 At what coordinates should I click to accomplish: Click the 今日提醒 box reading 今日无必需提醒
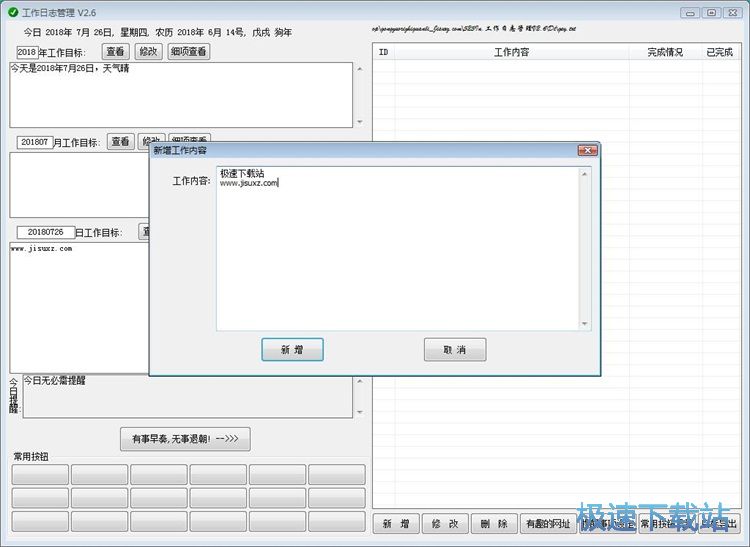click(188, 396)
